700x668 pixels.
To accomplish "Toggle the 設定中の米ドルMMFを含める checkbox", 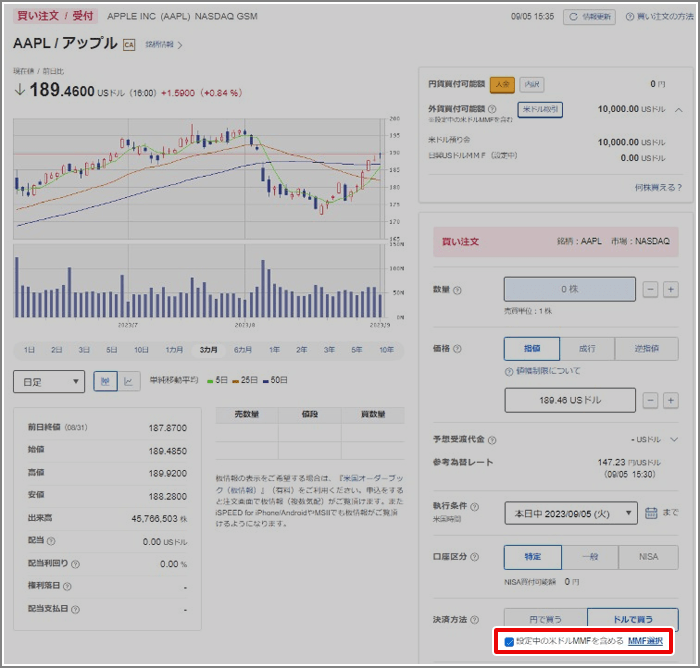I will click(x=509, y=642).
